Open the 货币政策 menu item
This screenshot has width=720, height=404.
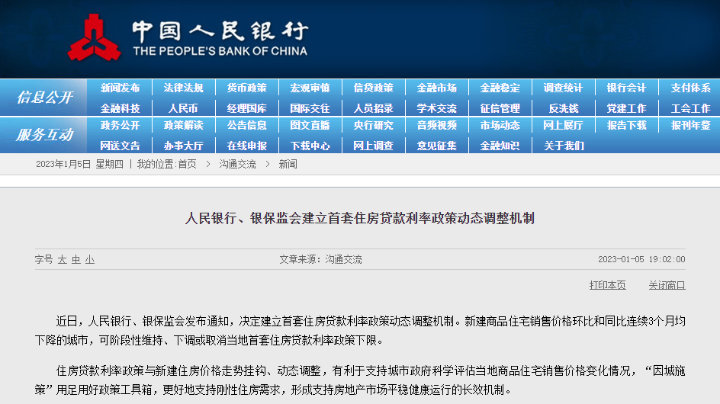point(246,88)
